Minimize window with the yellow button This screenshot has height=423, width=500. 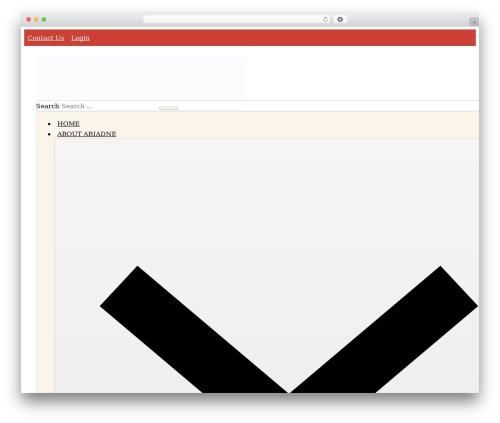click(36, 19)
